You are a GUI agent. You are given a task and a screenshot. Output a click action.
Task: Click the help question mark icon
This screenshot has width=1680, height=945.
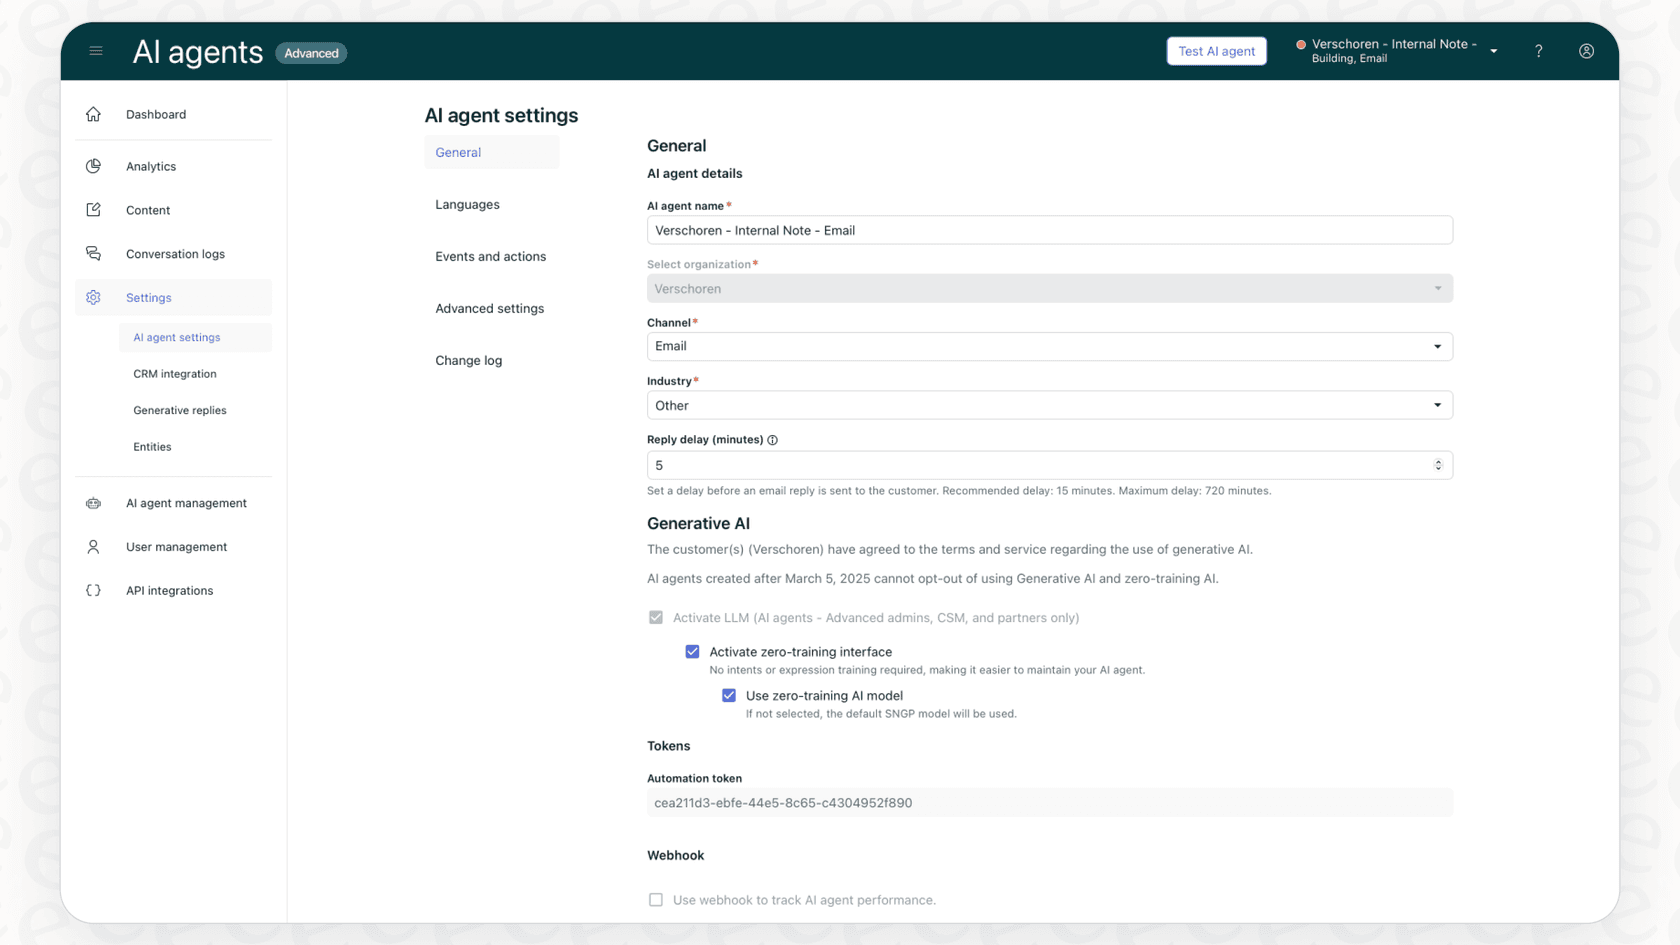click(1539, 51)
